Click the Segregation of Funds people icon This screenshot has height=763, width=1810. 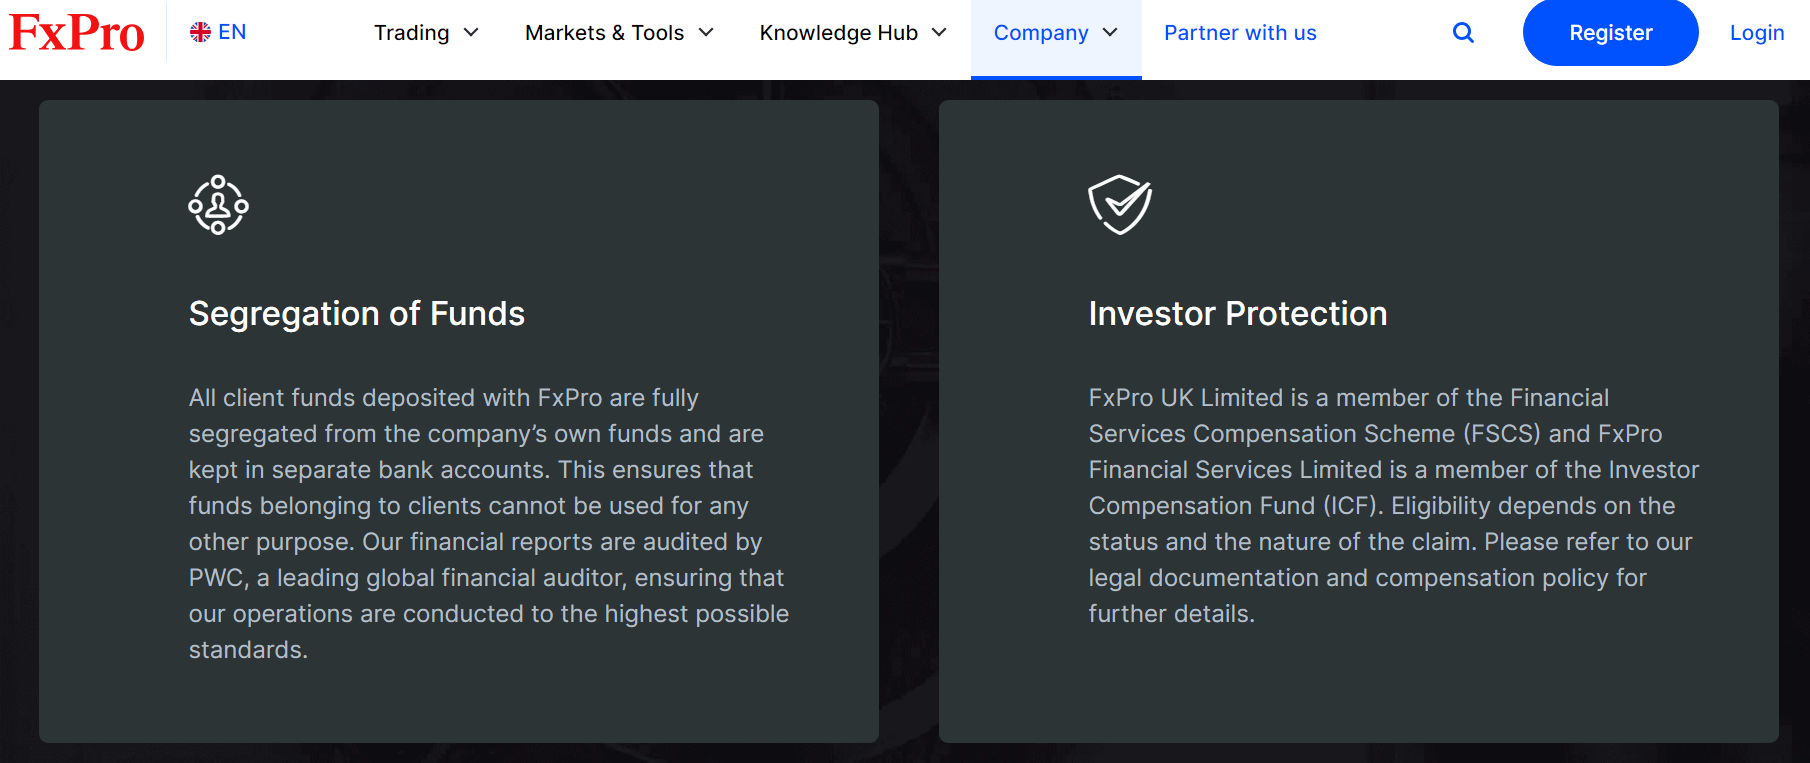click(218, 205)
